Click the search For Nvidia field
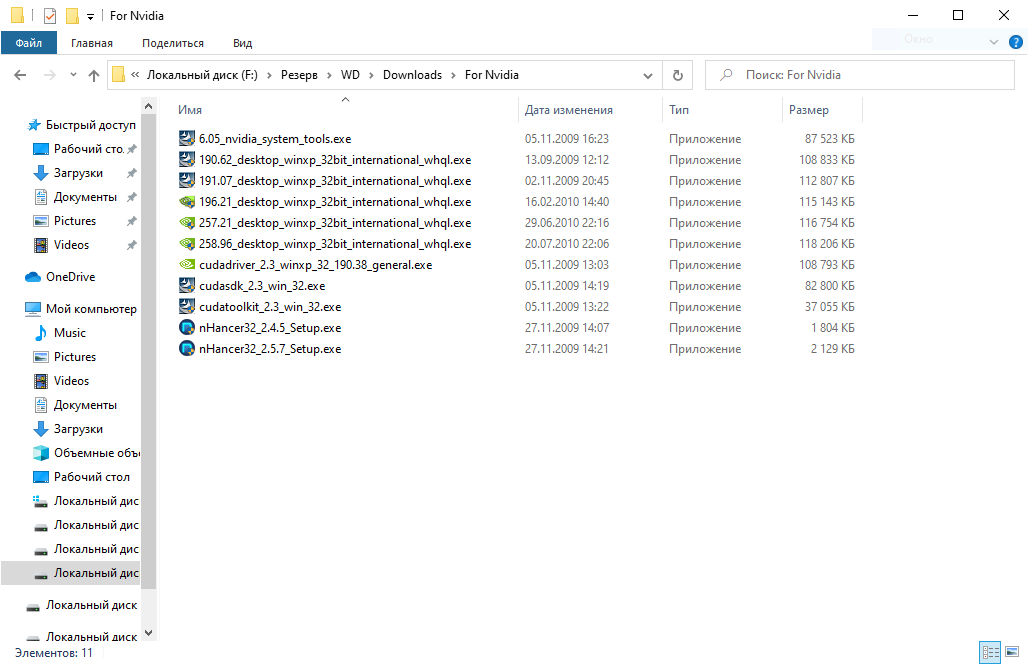Screen dimensions: 1028x665 pyautogui.click(x=860, y=75)
